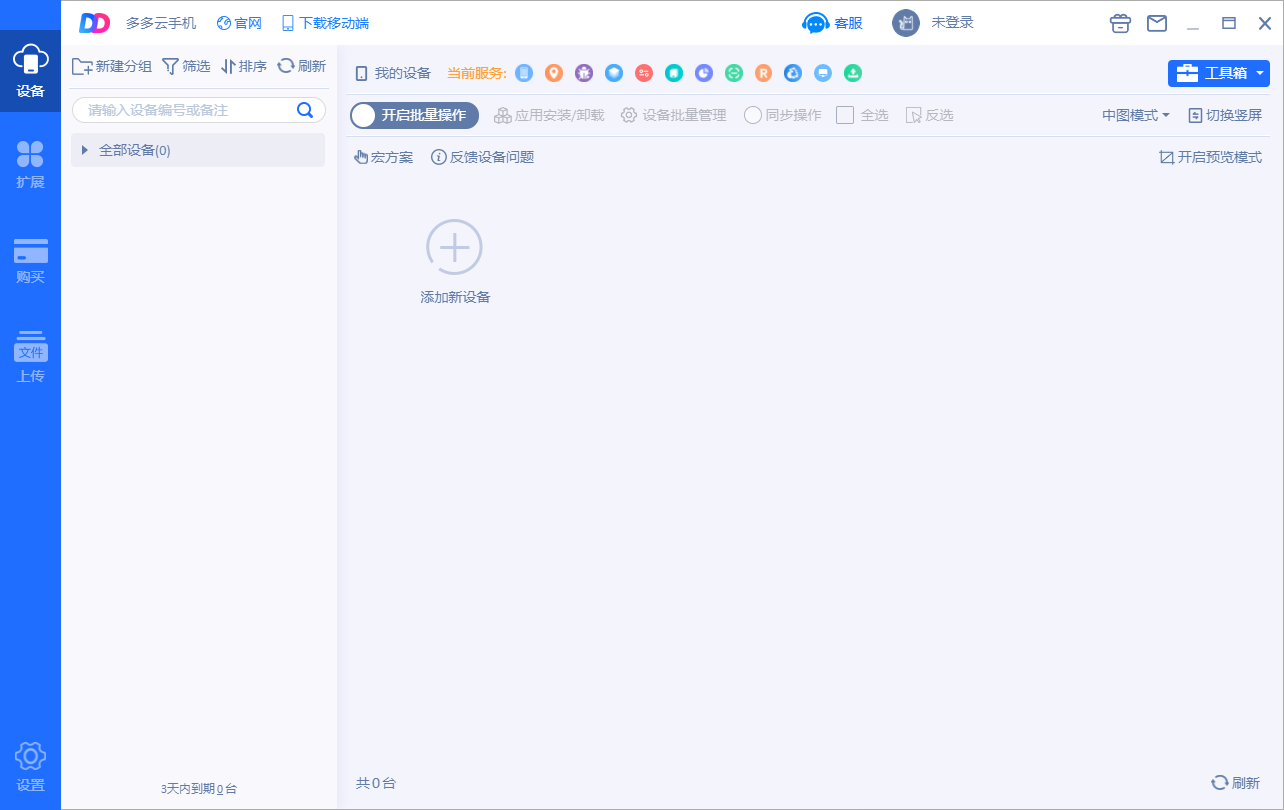Image resolution: width=1284 pixels, height=810 pixels.
Task: Click the 当前服务 label
Action: [x=477, y=73]
